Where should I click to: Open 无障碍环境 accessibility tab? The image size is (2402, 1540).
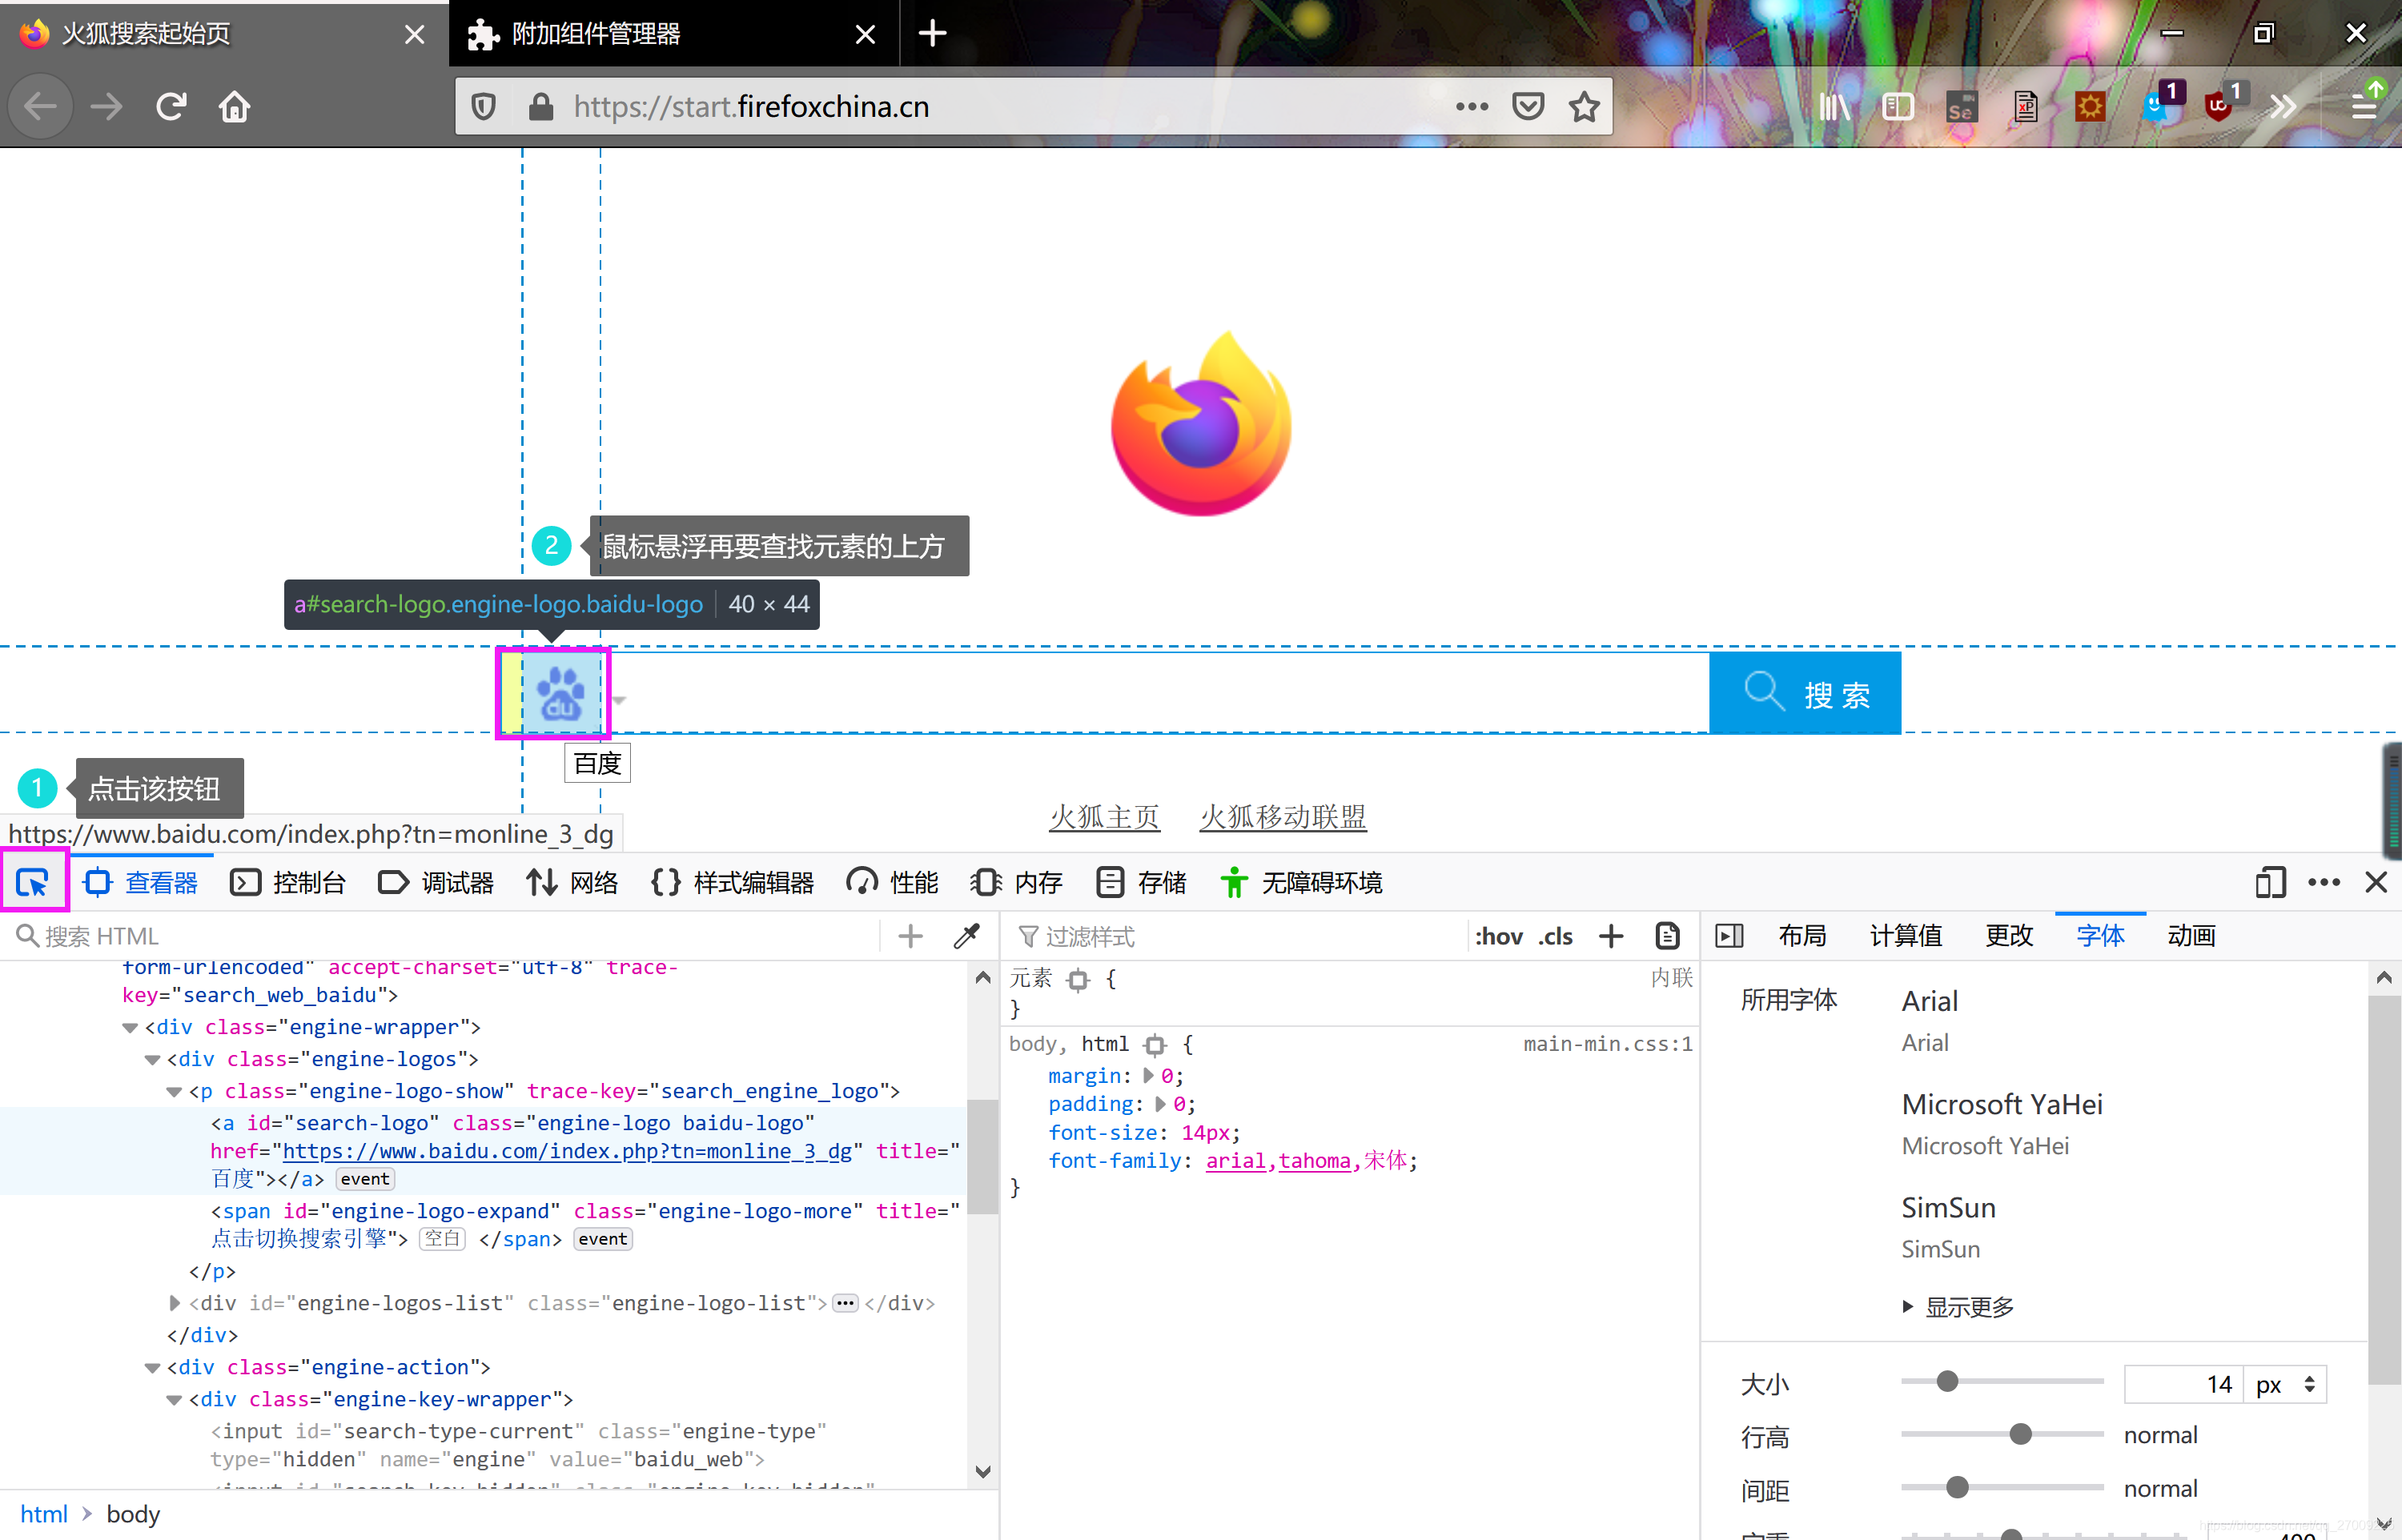tap(1301, 882)
